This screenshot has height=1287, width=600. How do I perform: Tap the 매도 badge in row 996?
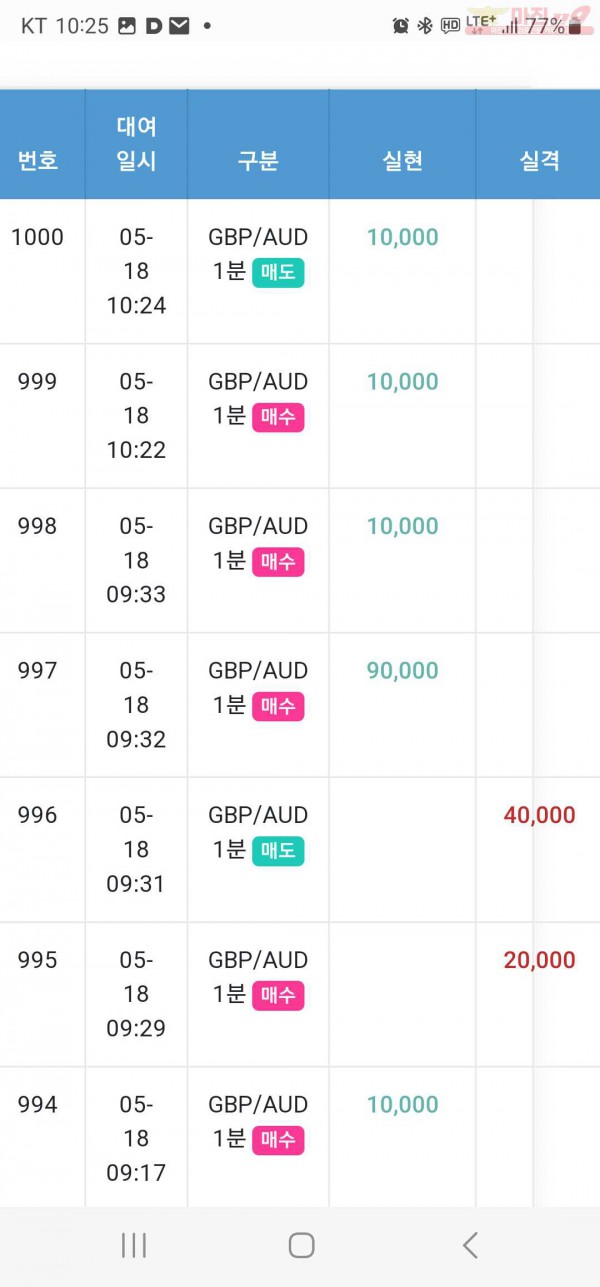[278, 851]
